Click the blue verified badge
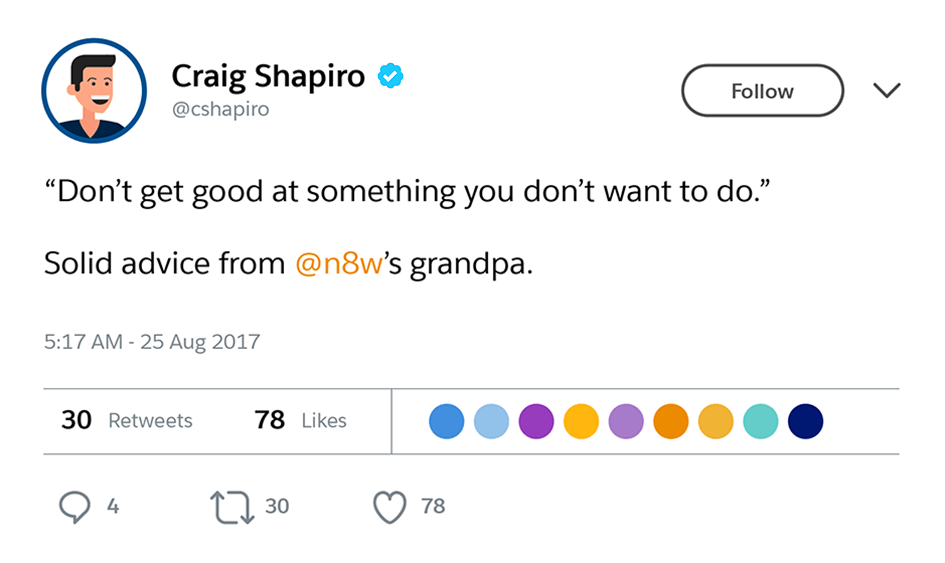This screenshot has height=563, width=945. coord(389,76)
